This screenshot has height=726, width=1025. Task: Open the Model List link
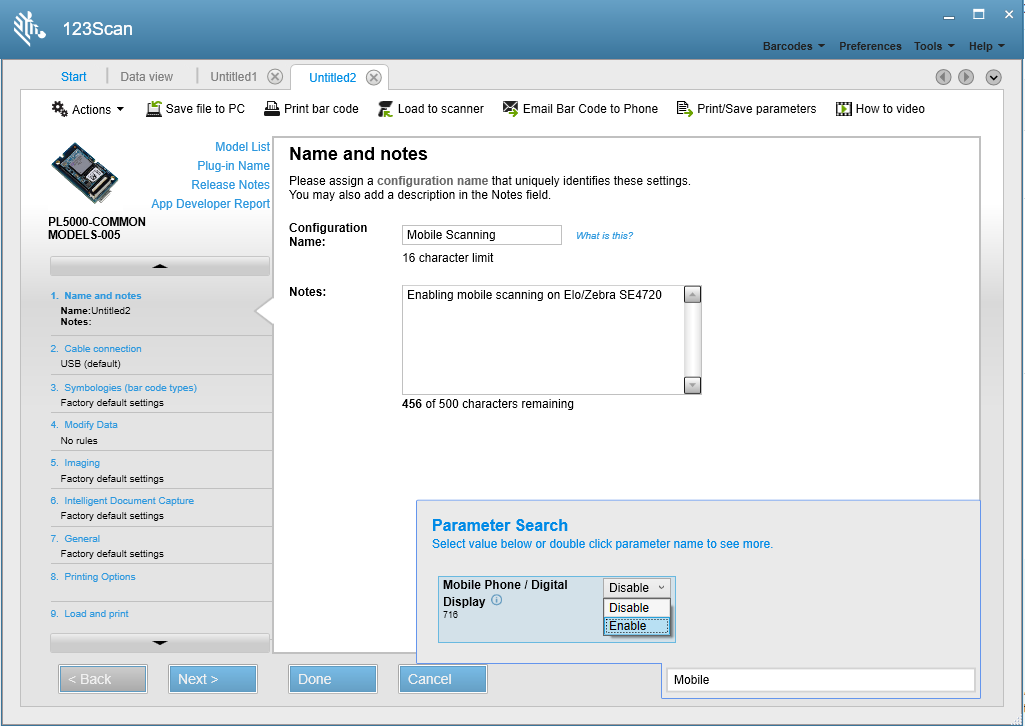point(243,146)
